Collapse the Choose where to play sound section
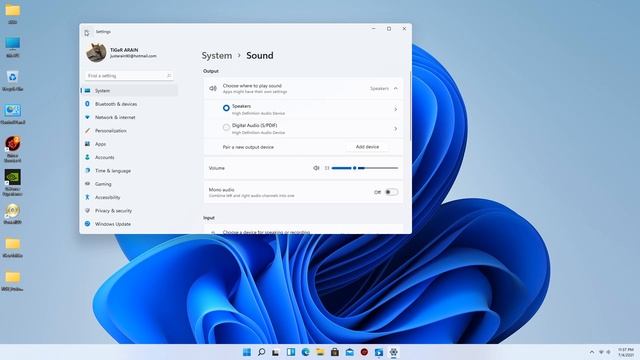Viewport: 640px width, 360px height. click(x=396, y=89)
